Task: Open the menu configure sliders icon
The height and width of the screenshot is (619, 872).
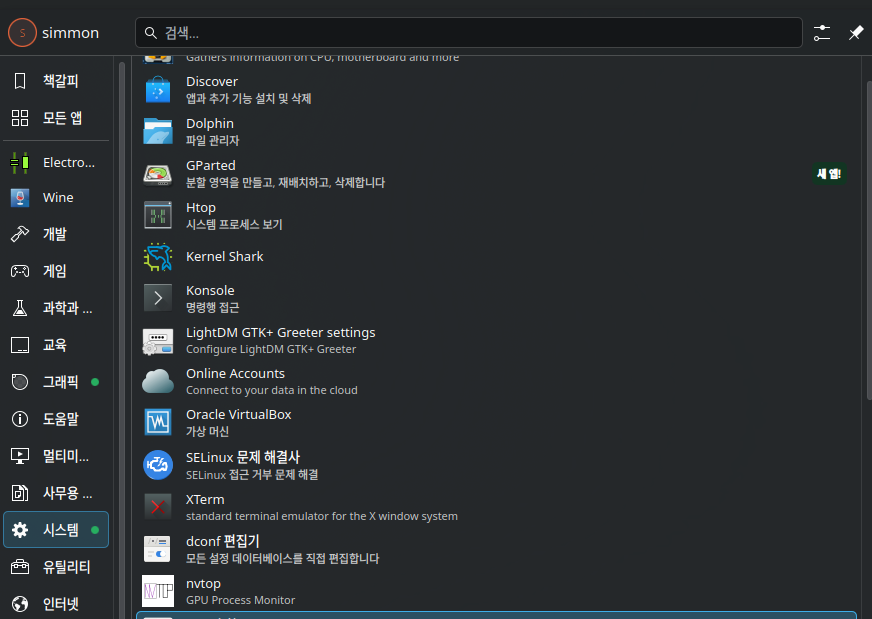Action: [822, 33]
